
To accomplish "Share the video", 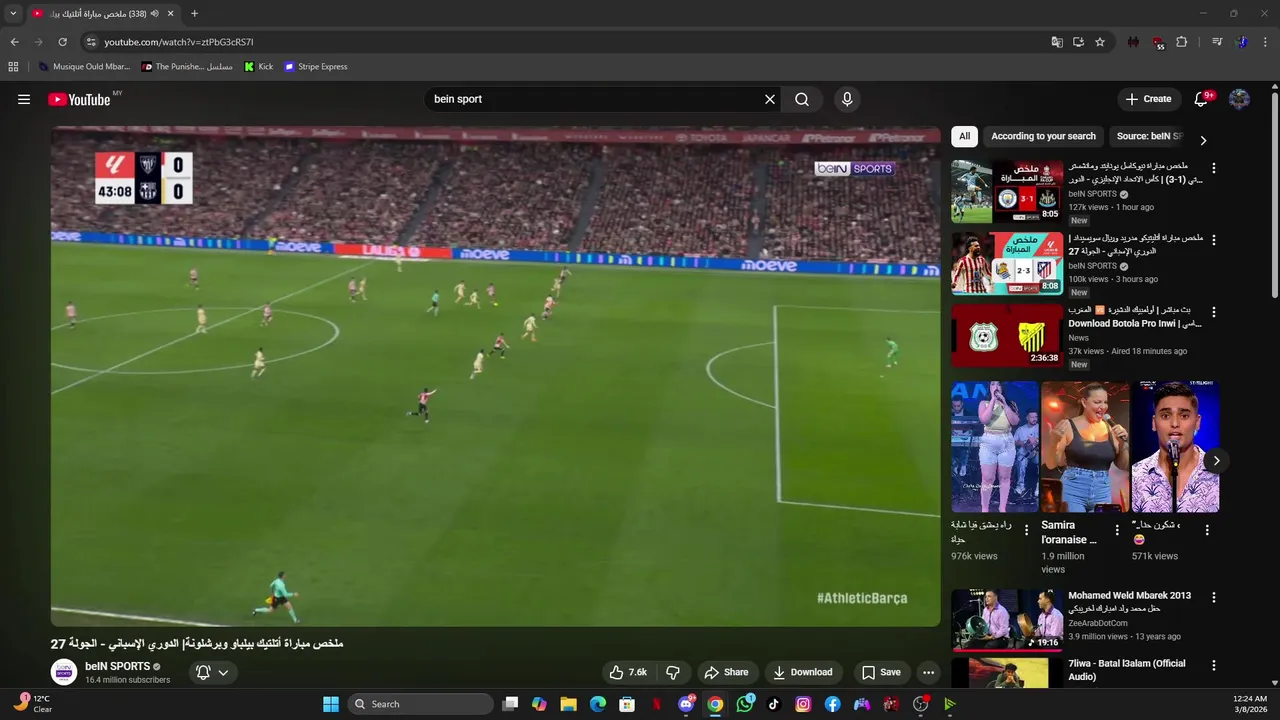I will (726, 672).
